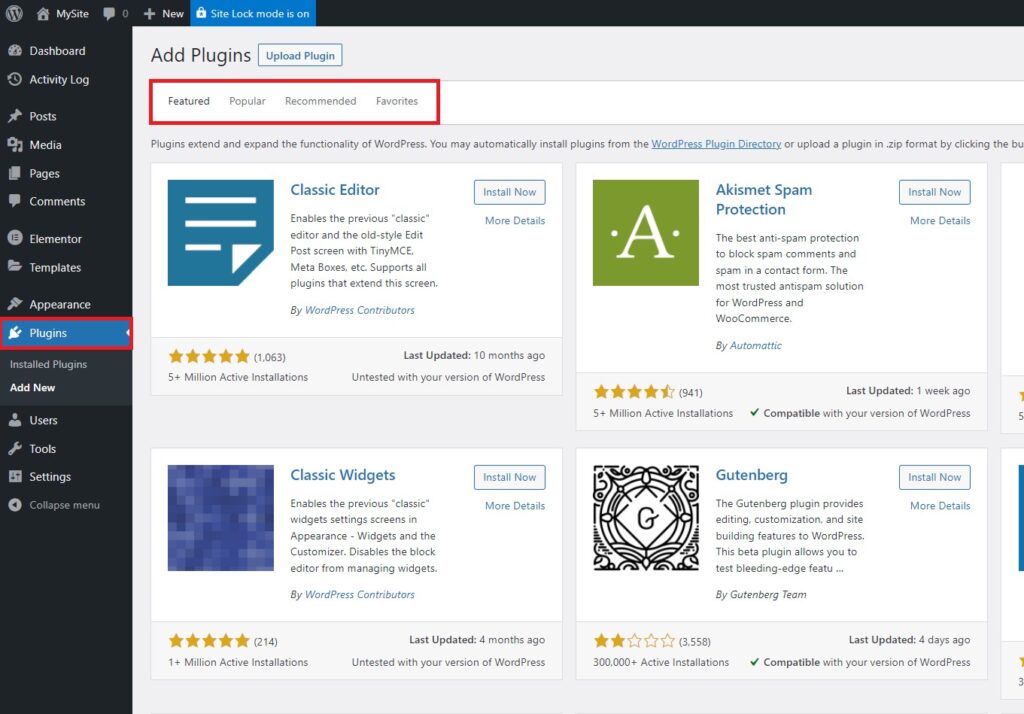1024x714 pixels.
Task: Click the Pages icon in sidebar
Action: click(x=15, y=173)
